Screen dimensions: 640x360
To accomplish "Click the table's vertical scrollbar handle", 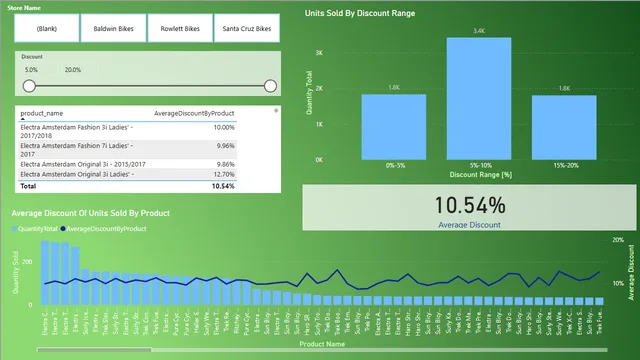I will click(276, 111).
